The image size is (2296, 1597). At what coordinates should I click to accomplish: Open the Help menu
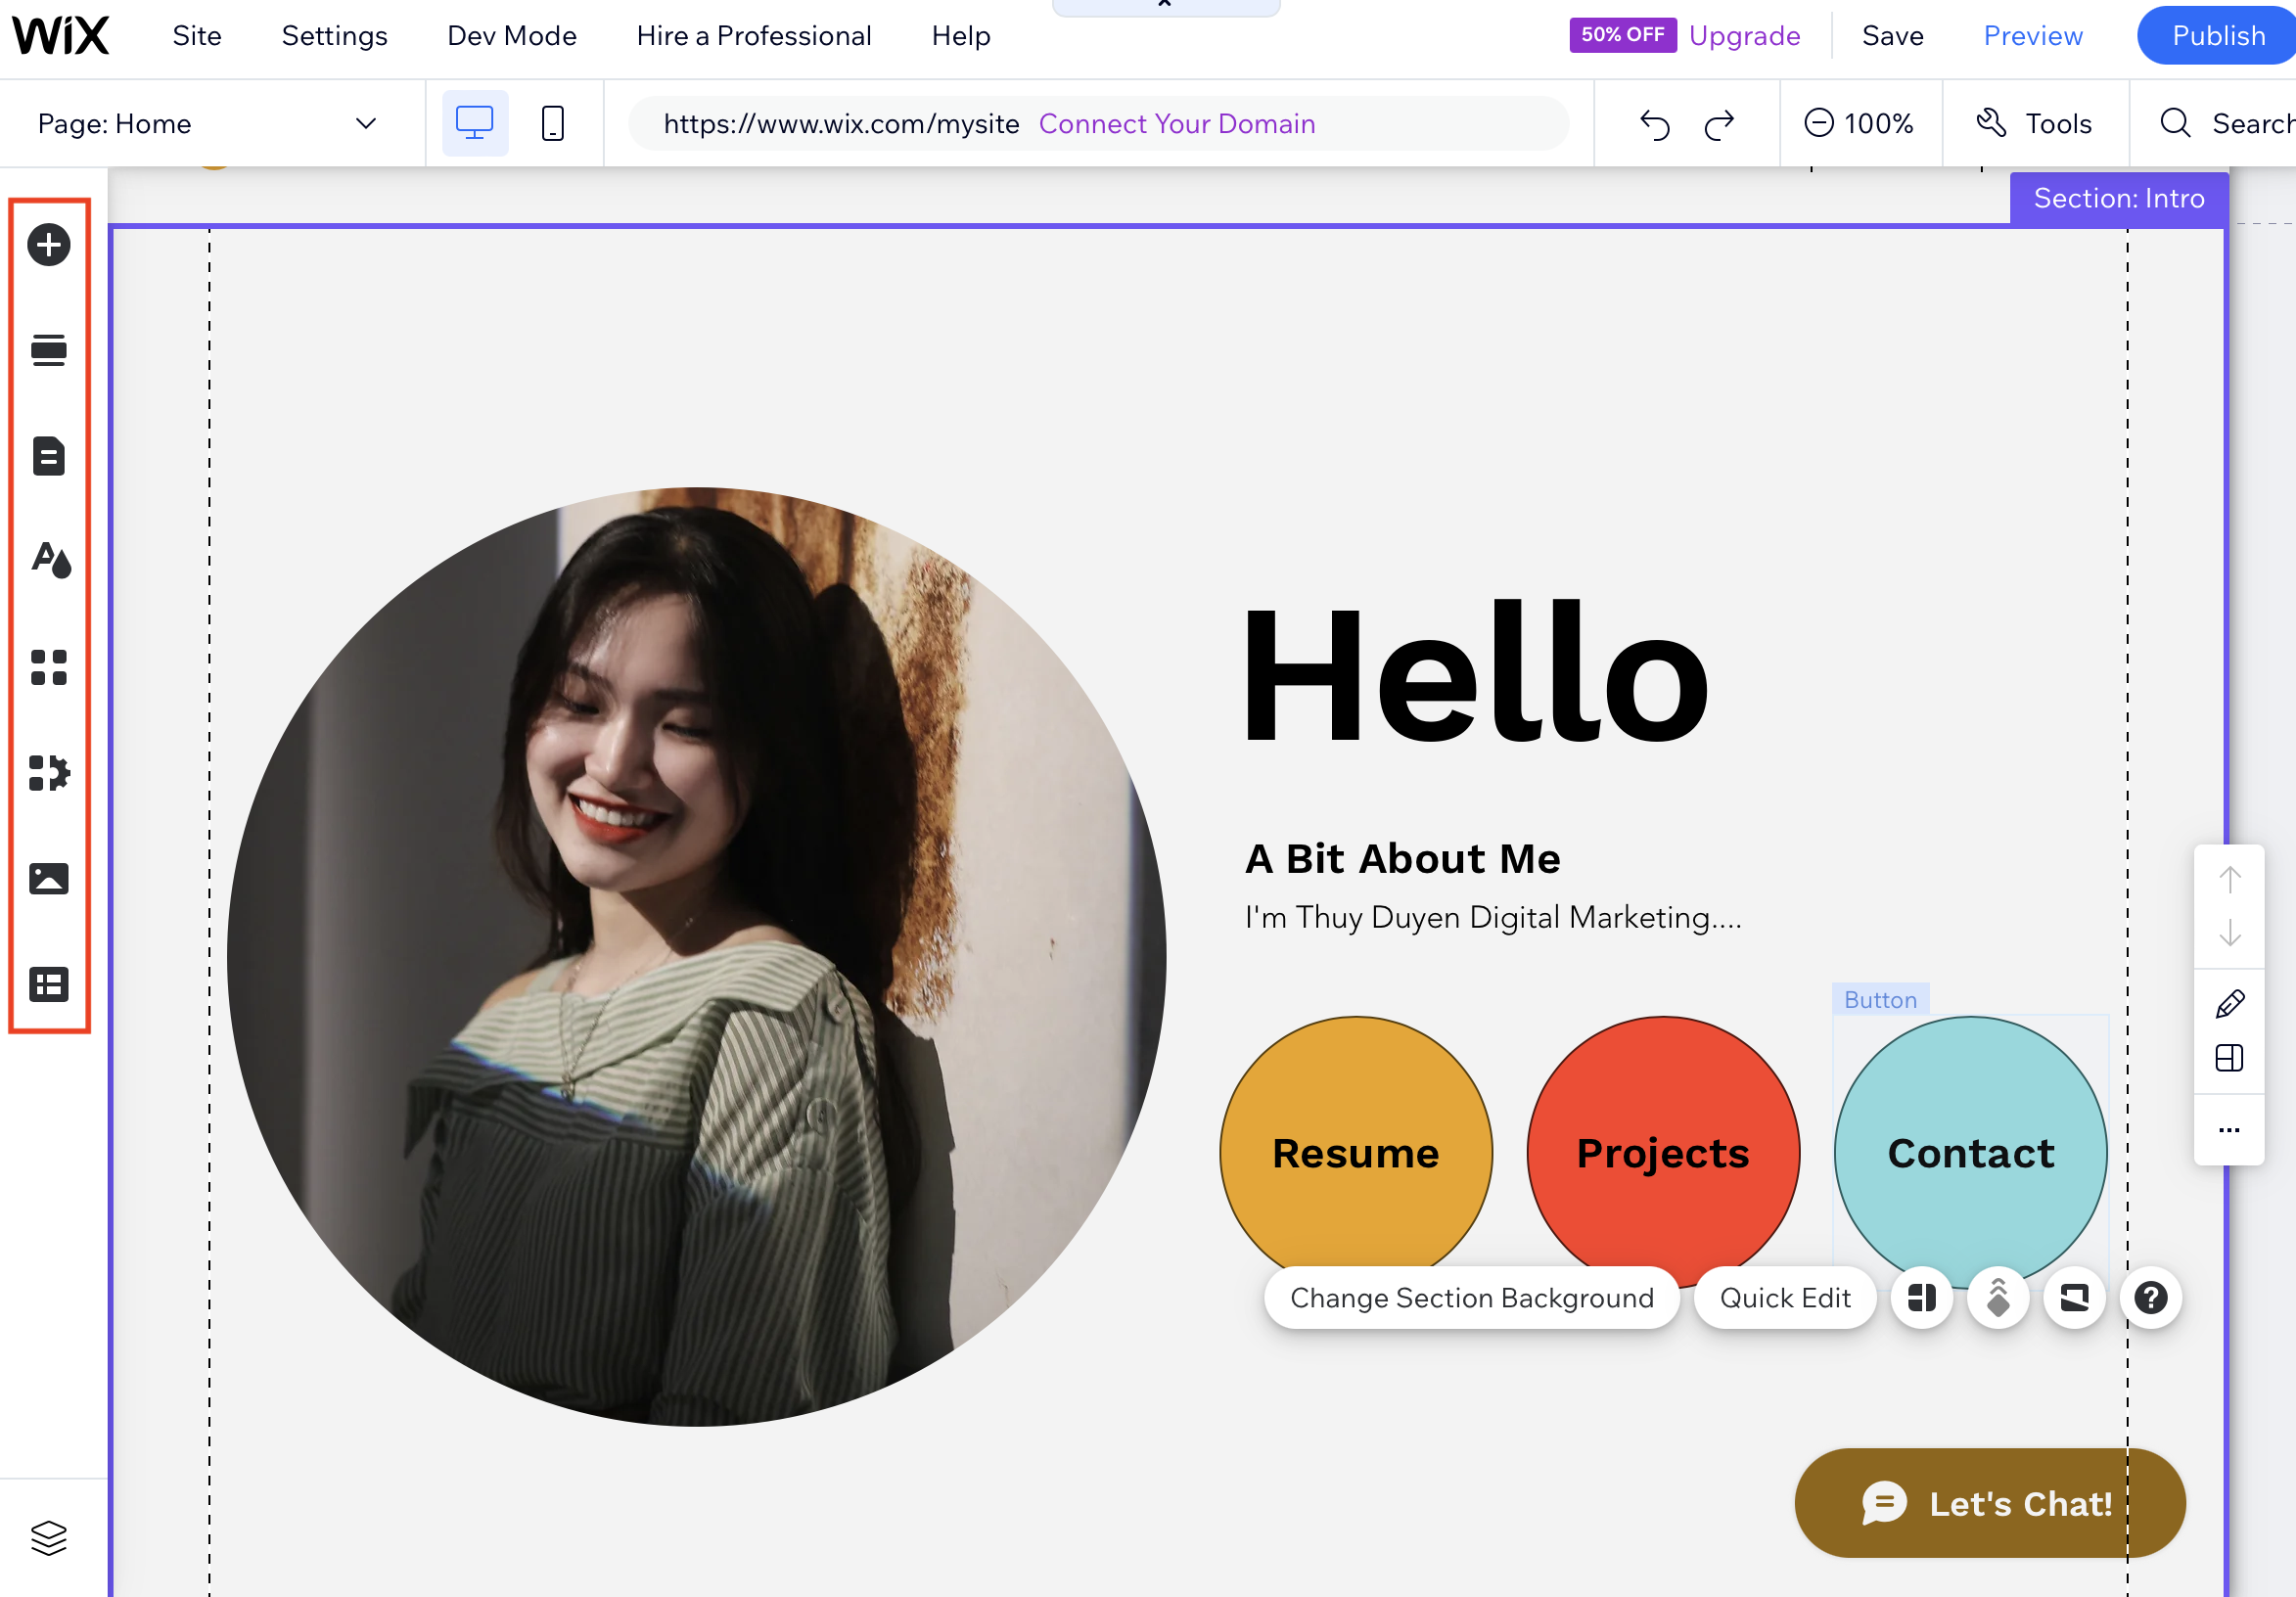tap(961, 36)
